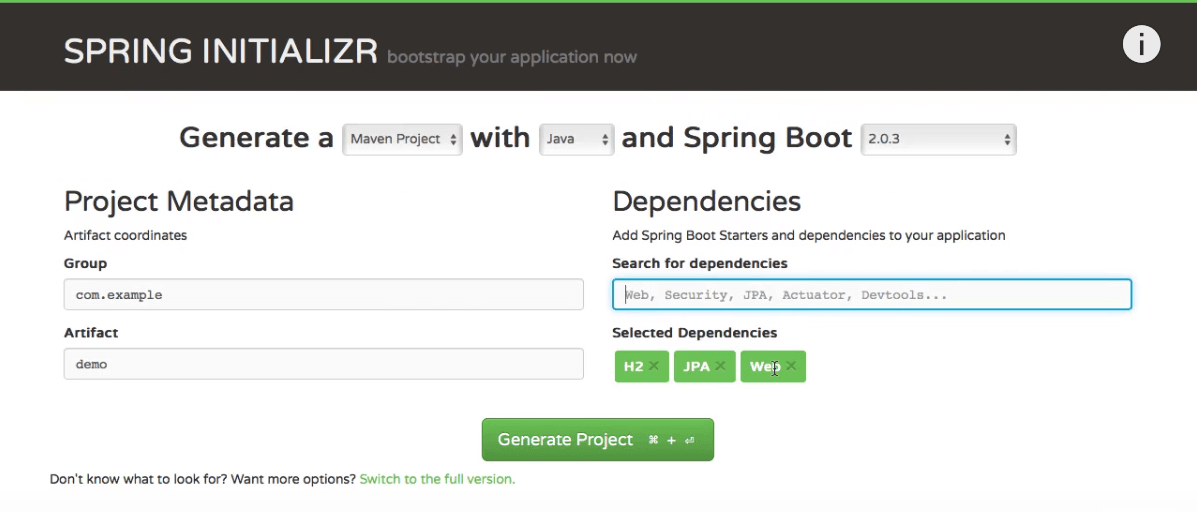Open the Spring Boot 2.0.3 version dropdown
Viewport: 1197px width, 512px height.
pyautogui.click(x=938, y=140)
